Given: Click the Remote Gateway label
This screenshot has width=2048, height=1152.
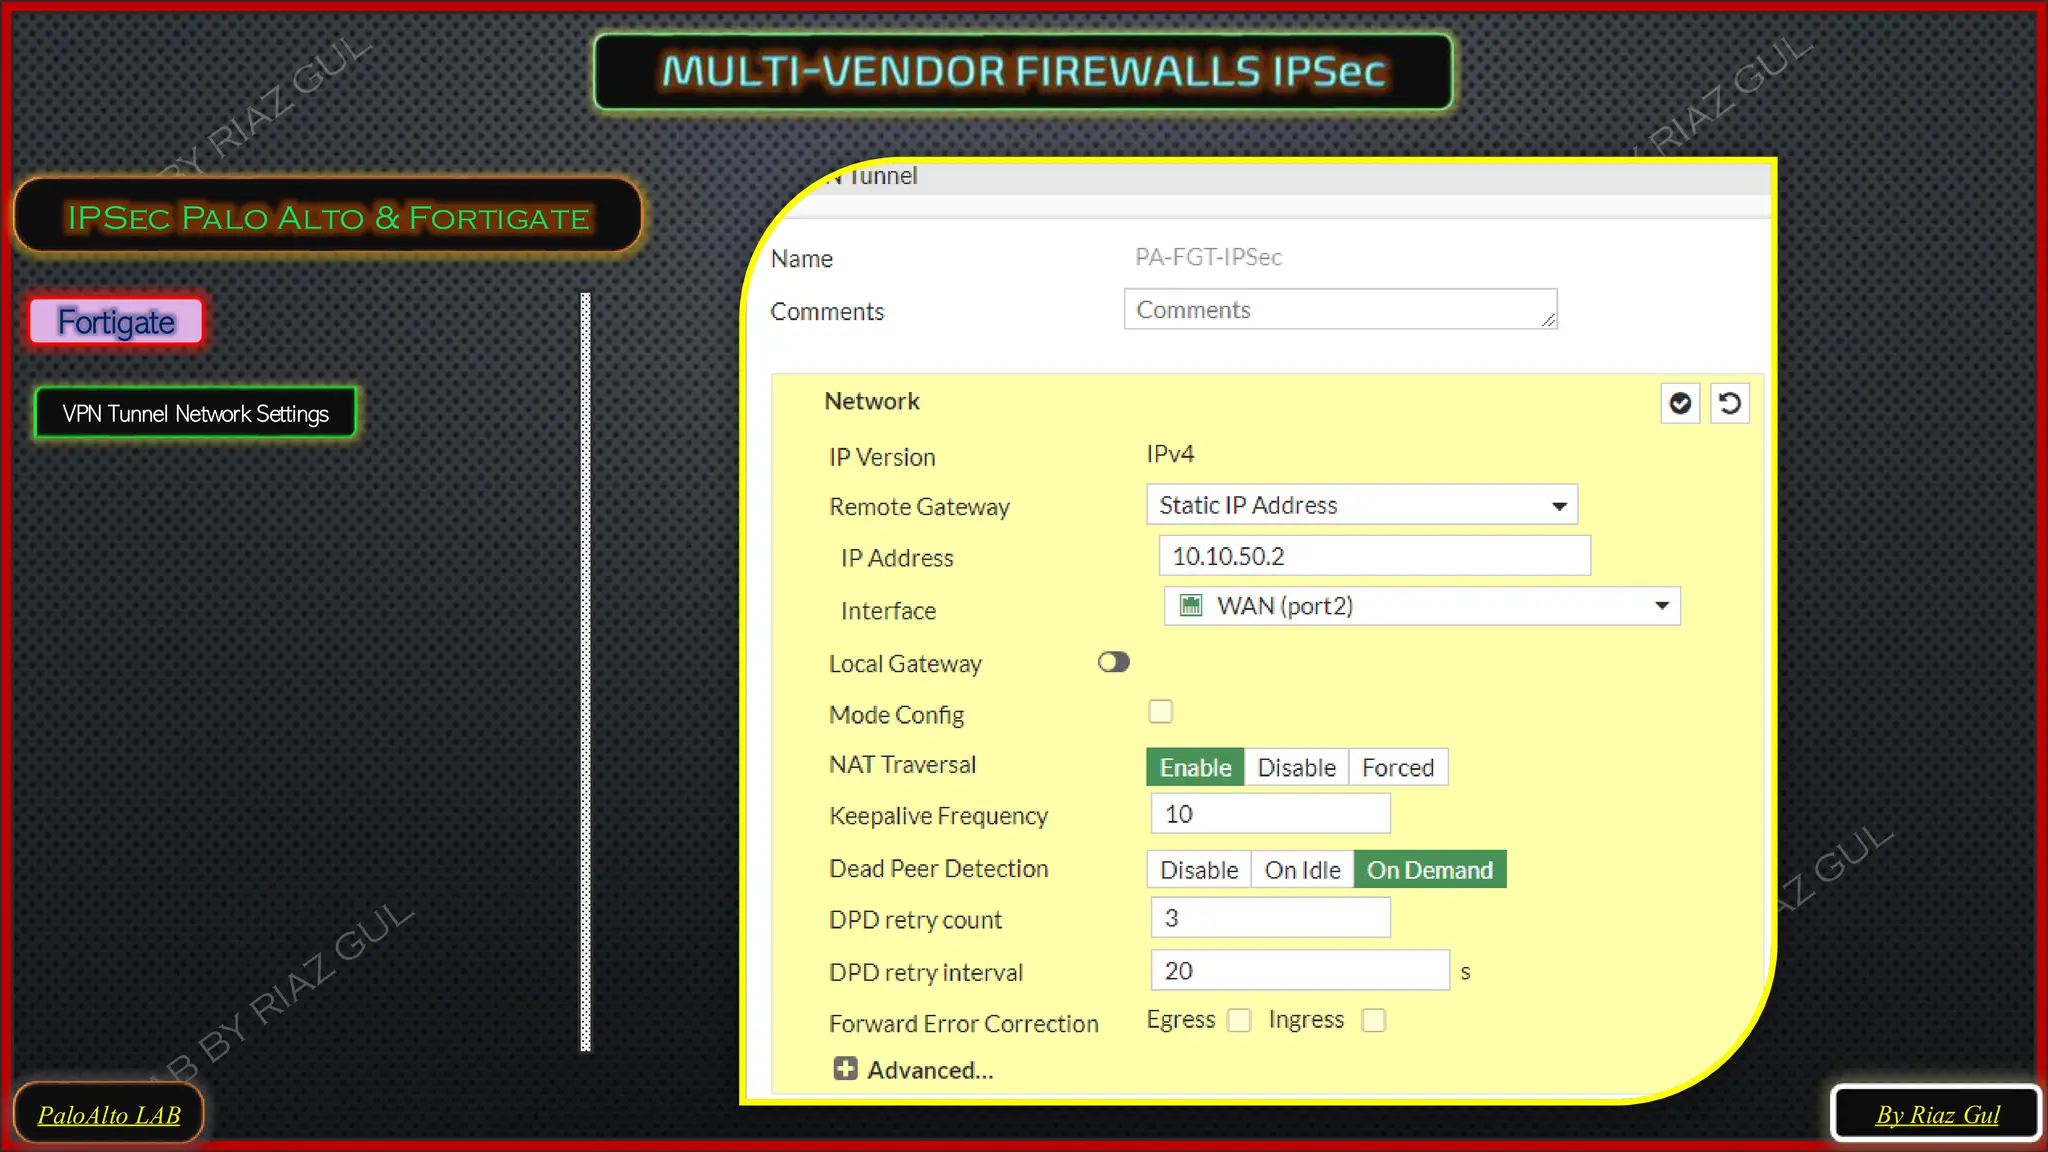Looking at the screenshot, I should pyautogui.click(x=919, y=507).
